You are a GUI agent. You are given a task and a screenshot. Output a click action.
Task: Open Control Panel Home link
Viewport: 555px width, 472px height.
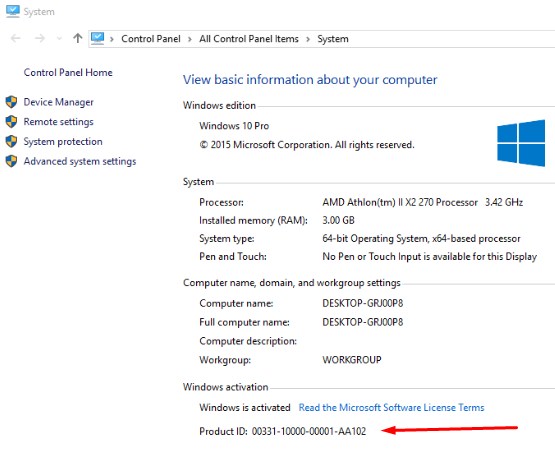tap(68, 73)
